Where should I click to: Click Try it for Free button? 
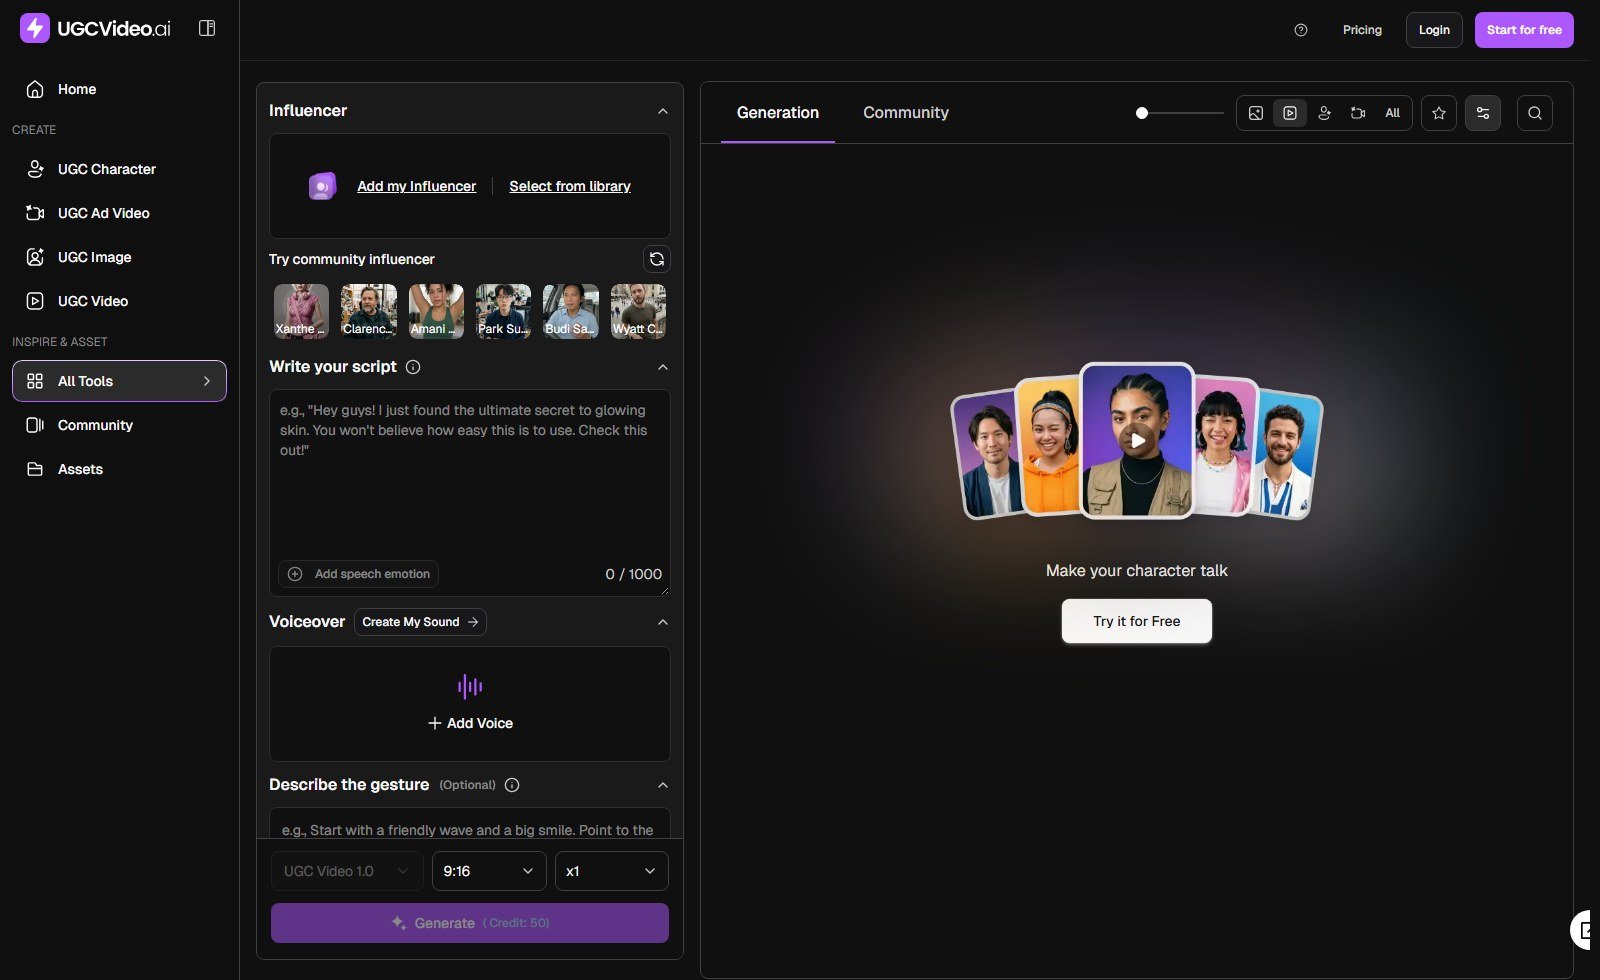(1137, 621)
